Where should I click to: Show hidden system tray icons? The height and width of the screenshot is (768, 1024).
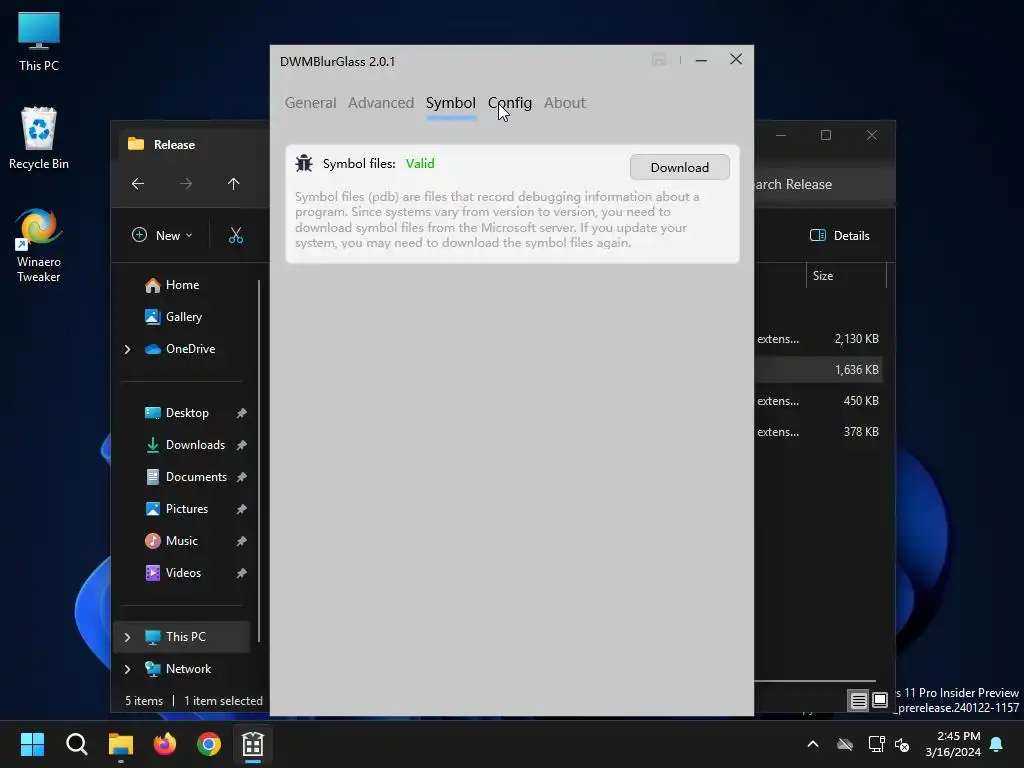point(813,744)
